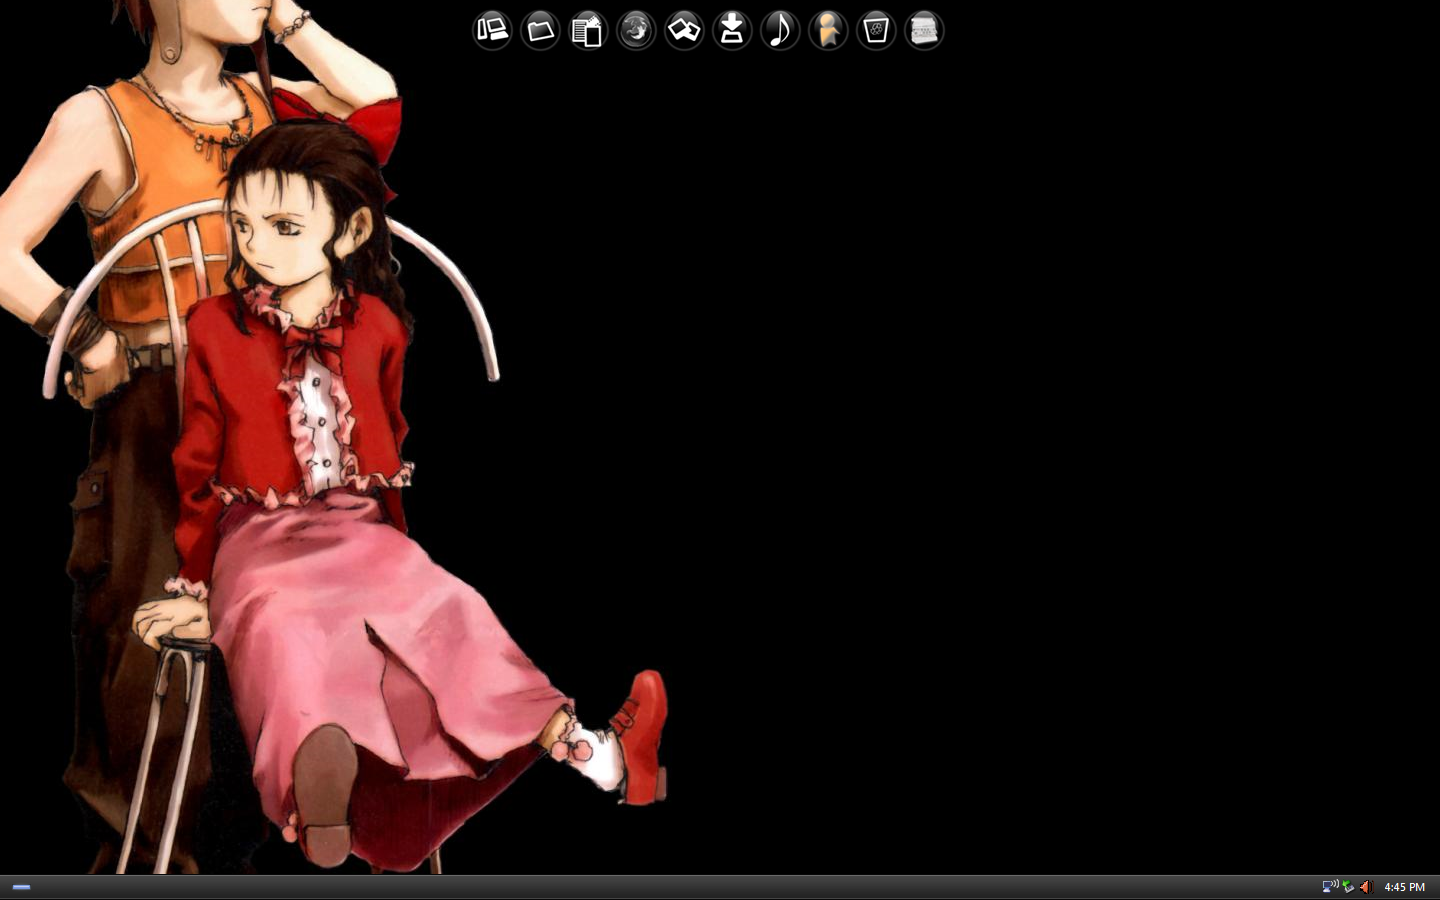
Task: Open the music note icon in the dock
Action: click(x=780, y=30)
